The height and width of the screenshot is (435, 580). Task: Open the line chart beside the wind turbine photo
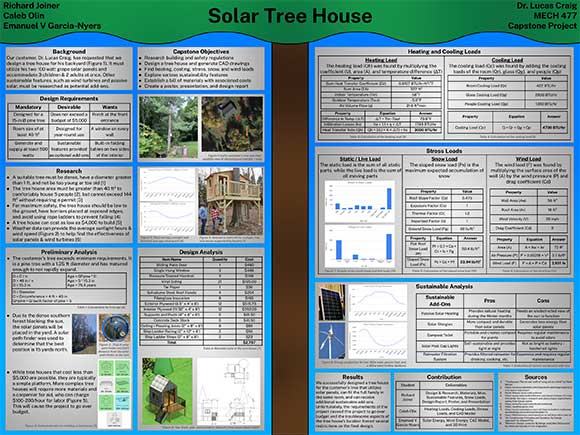(x=378, y=341)
